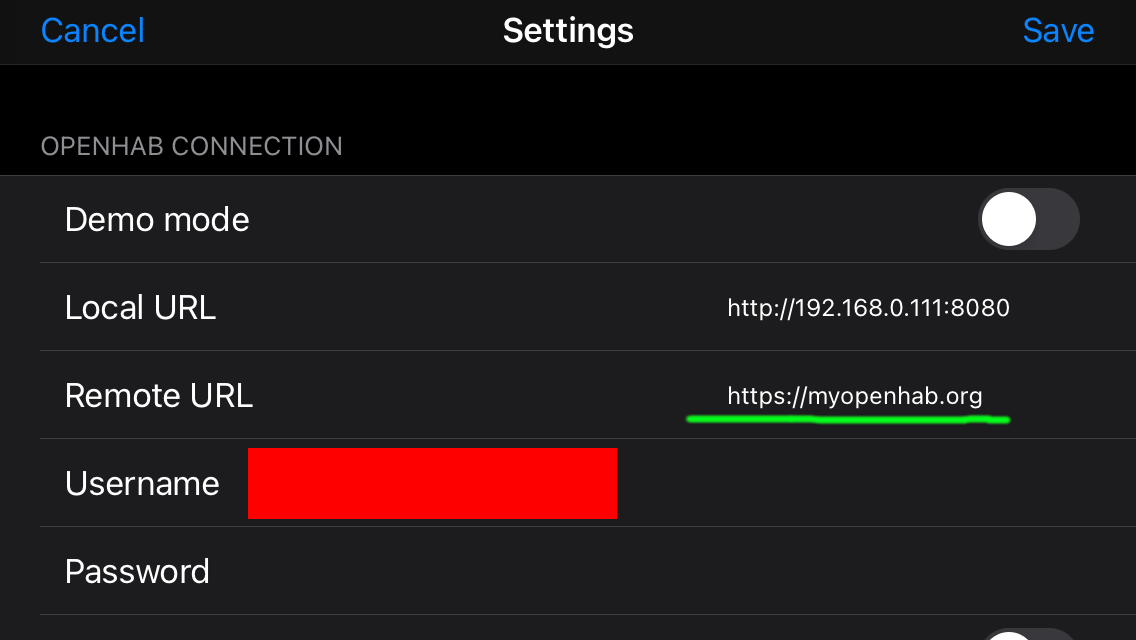Image resolution: width=1136 pixels, height=640 pixels.
Task: Tap the Remote URL row label
Action: [x=159, y=396]
